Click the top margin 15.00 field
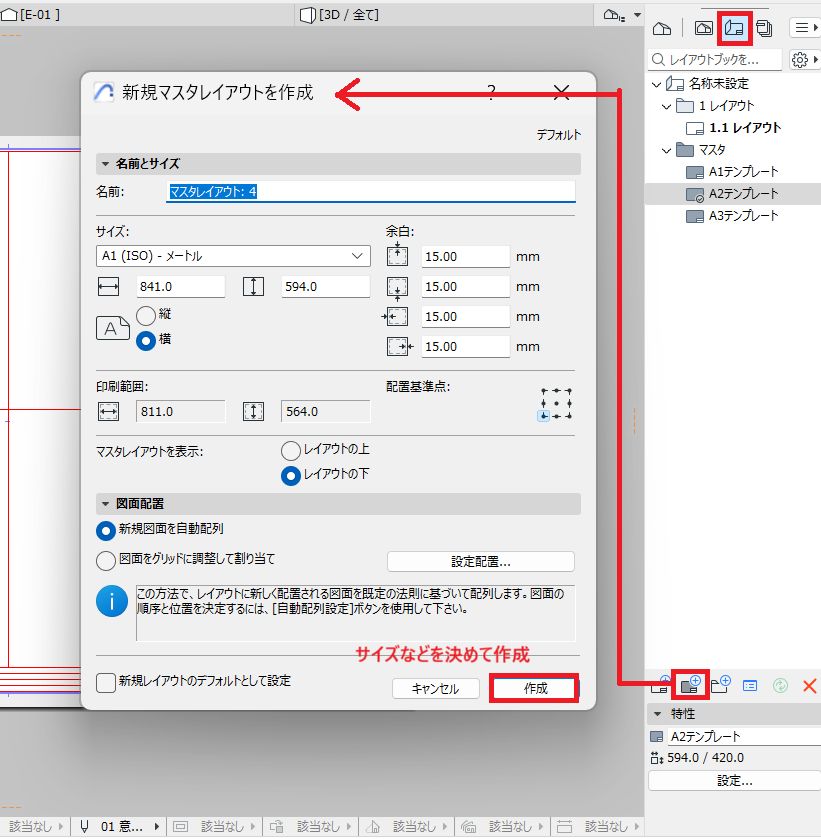The image size is (821, 839). 466,257
